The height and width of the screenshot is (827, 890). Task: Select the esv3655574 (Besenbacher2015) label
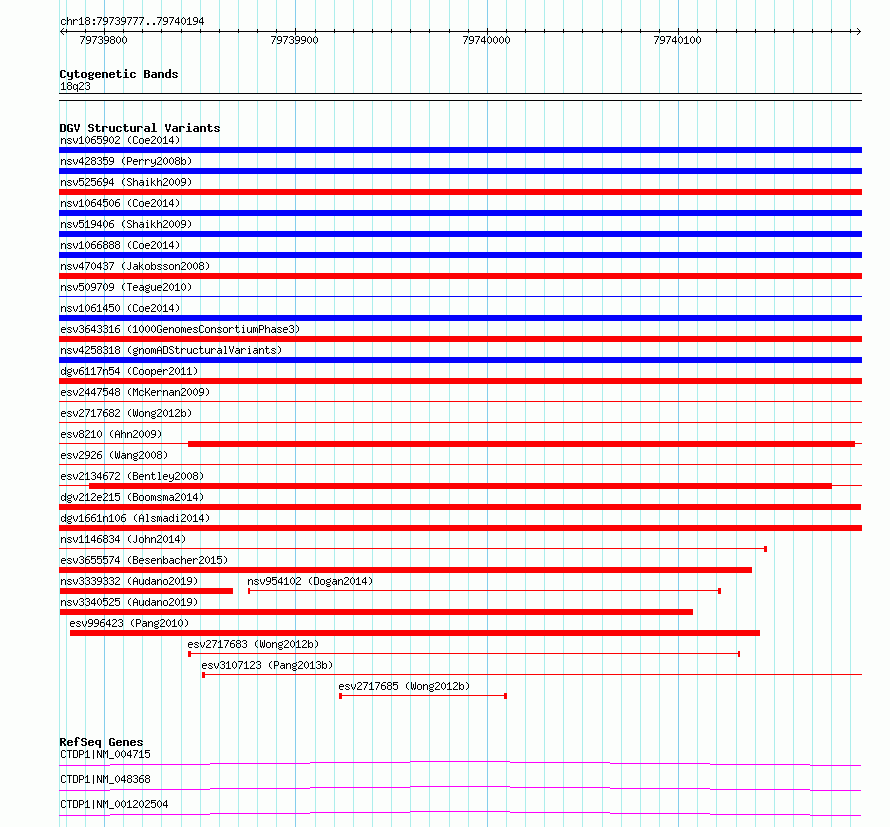(144, 560)
